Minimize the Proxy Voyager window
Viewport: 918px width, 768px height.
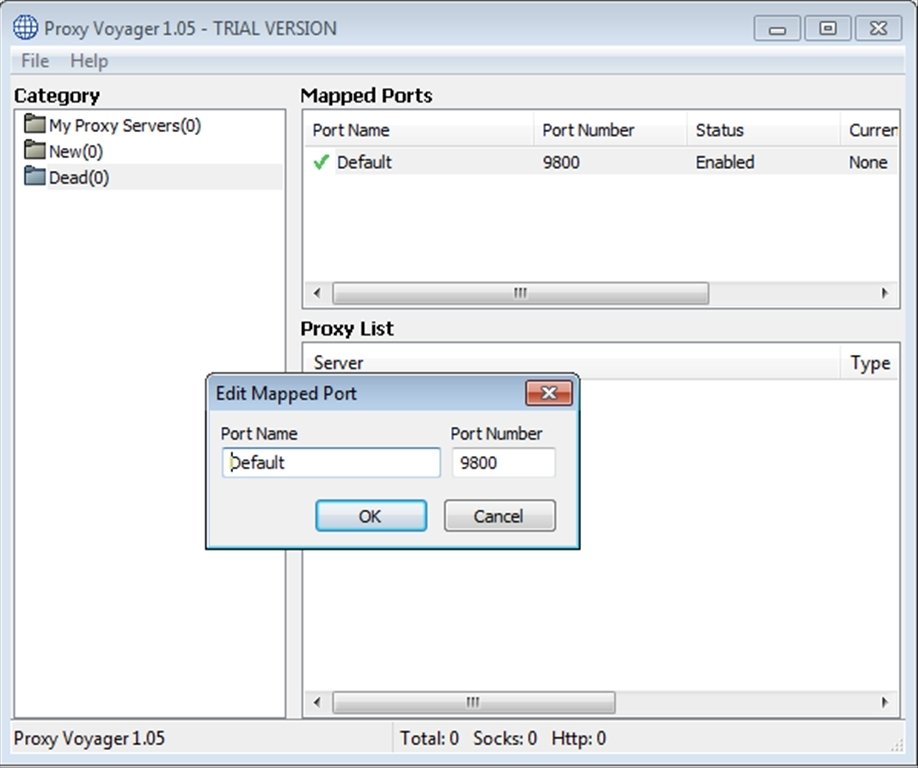tap(777, 29)
